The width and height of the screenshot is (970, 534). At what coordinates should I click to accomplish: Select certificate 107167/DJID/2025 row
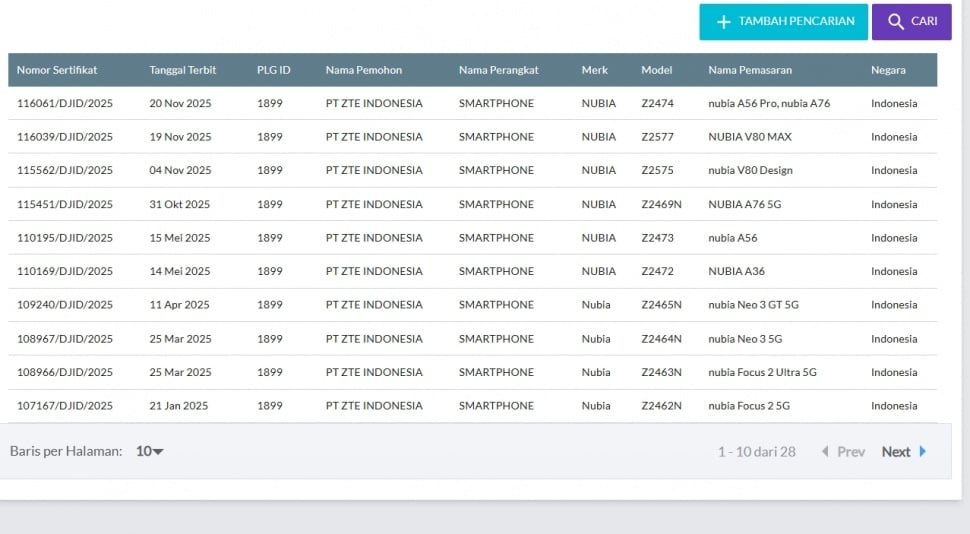[65, 406]
